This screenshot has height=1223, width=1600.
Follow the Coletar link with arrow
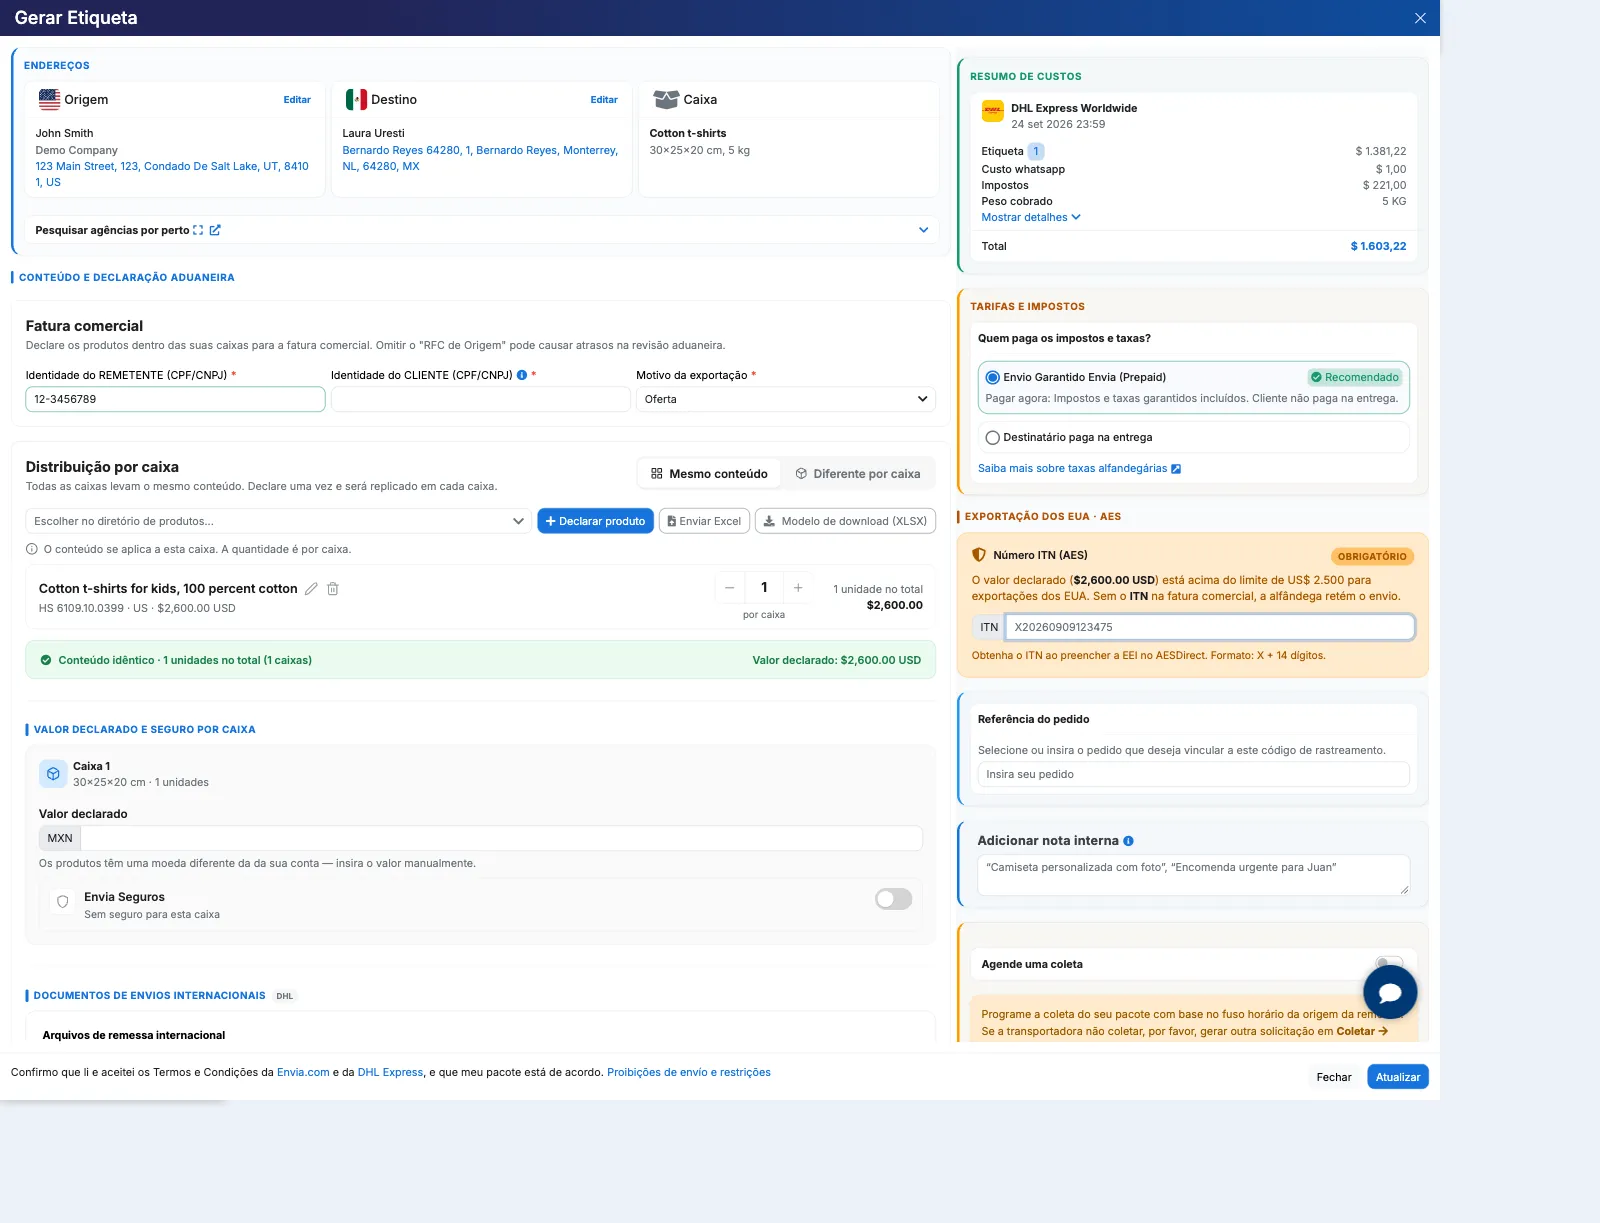(x=1362, y=1031)
